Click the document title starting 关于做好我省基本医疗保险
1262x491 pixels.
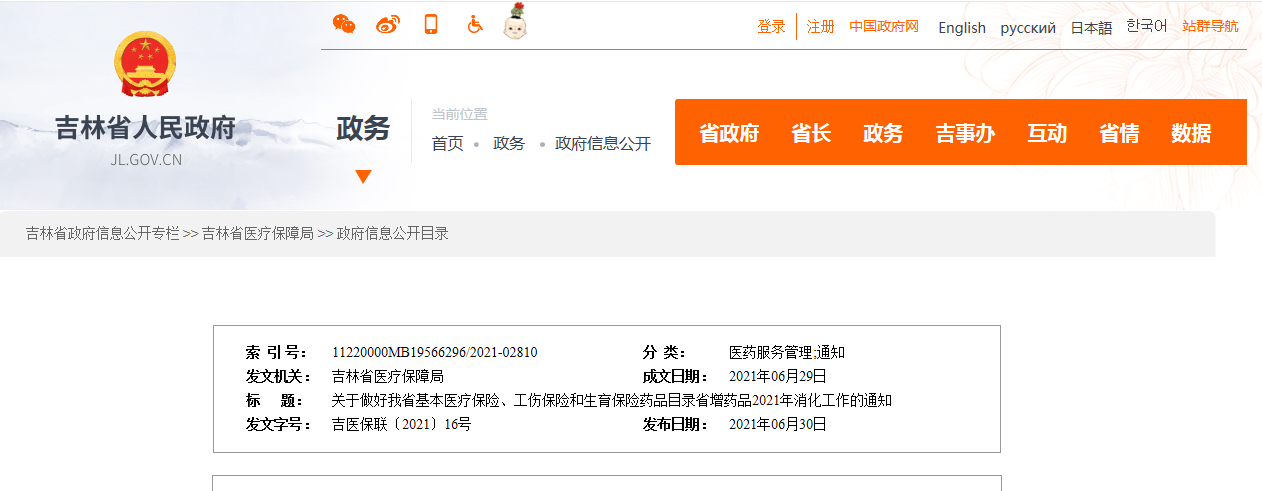click(612, 401)
